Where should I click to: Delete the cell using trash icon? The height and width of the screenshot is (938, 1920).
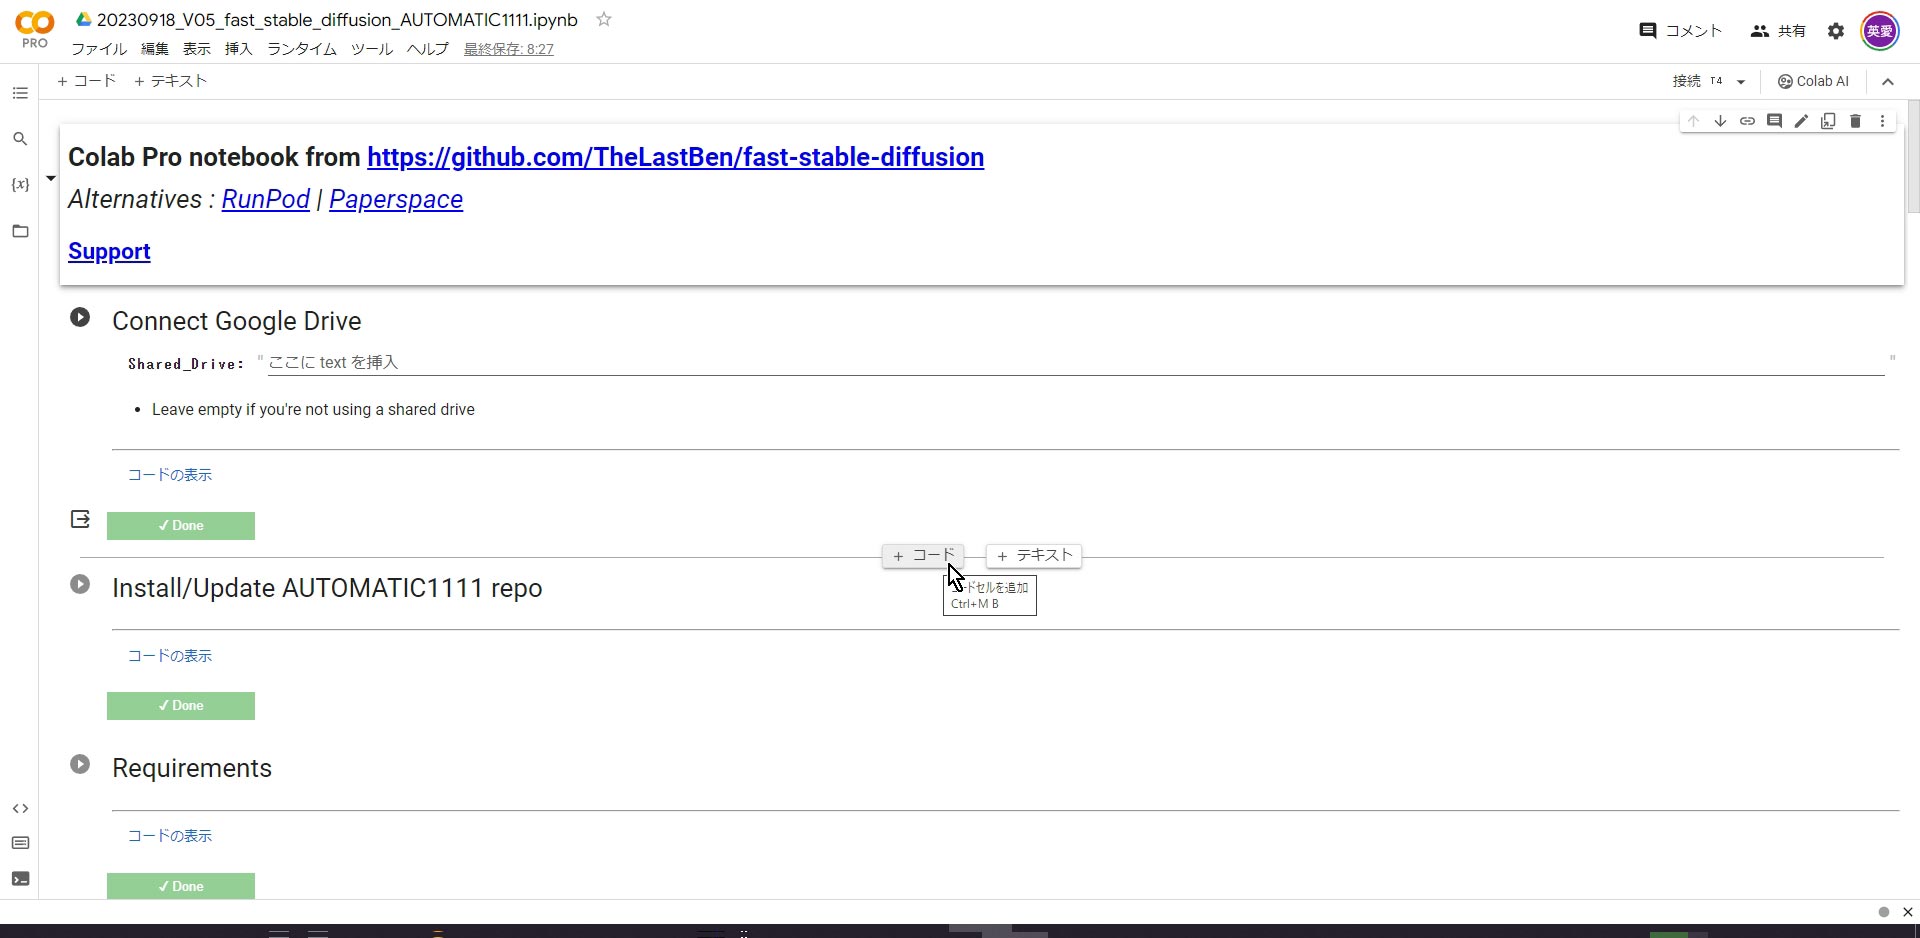1855,121
